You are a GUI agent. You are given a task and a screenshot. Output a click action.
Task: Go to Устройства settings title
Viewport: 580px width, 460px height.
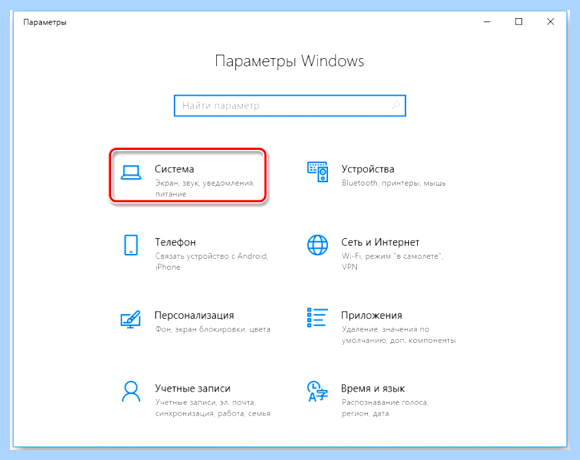pyautogui.click(x=368, y=169)
